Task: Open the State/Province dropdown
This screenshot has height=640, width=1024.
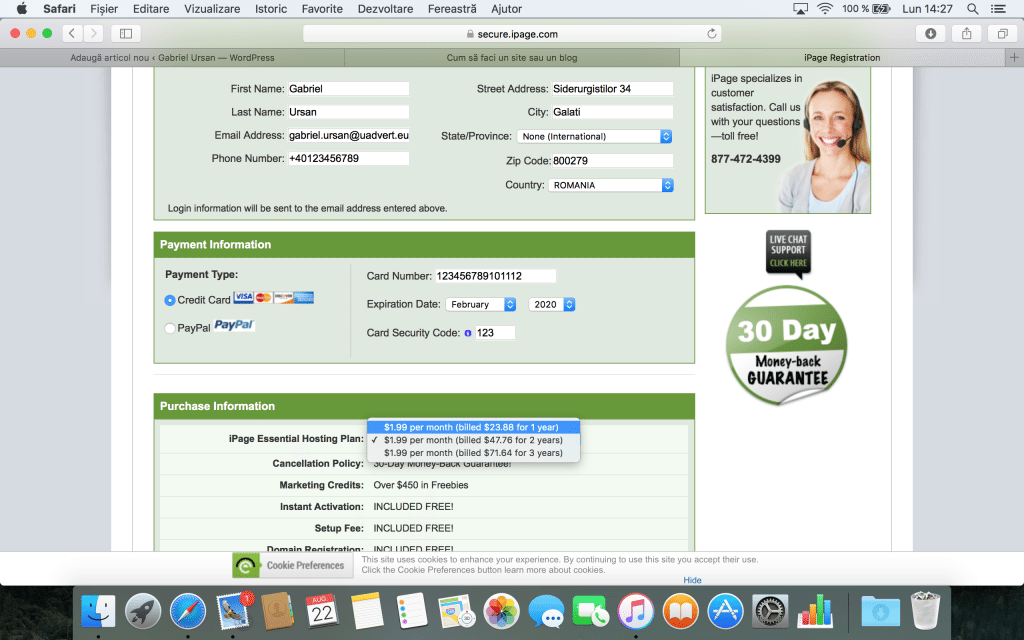Action: pos(594,136)
